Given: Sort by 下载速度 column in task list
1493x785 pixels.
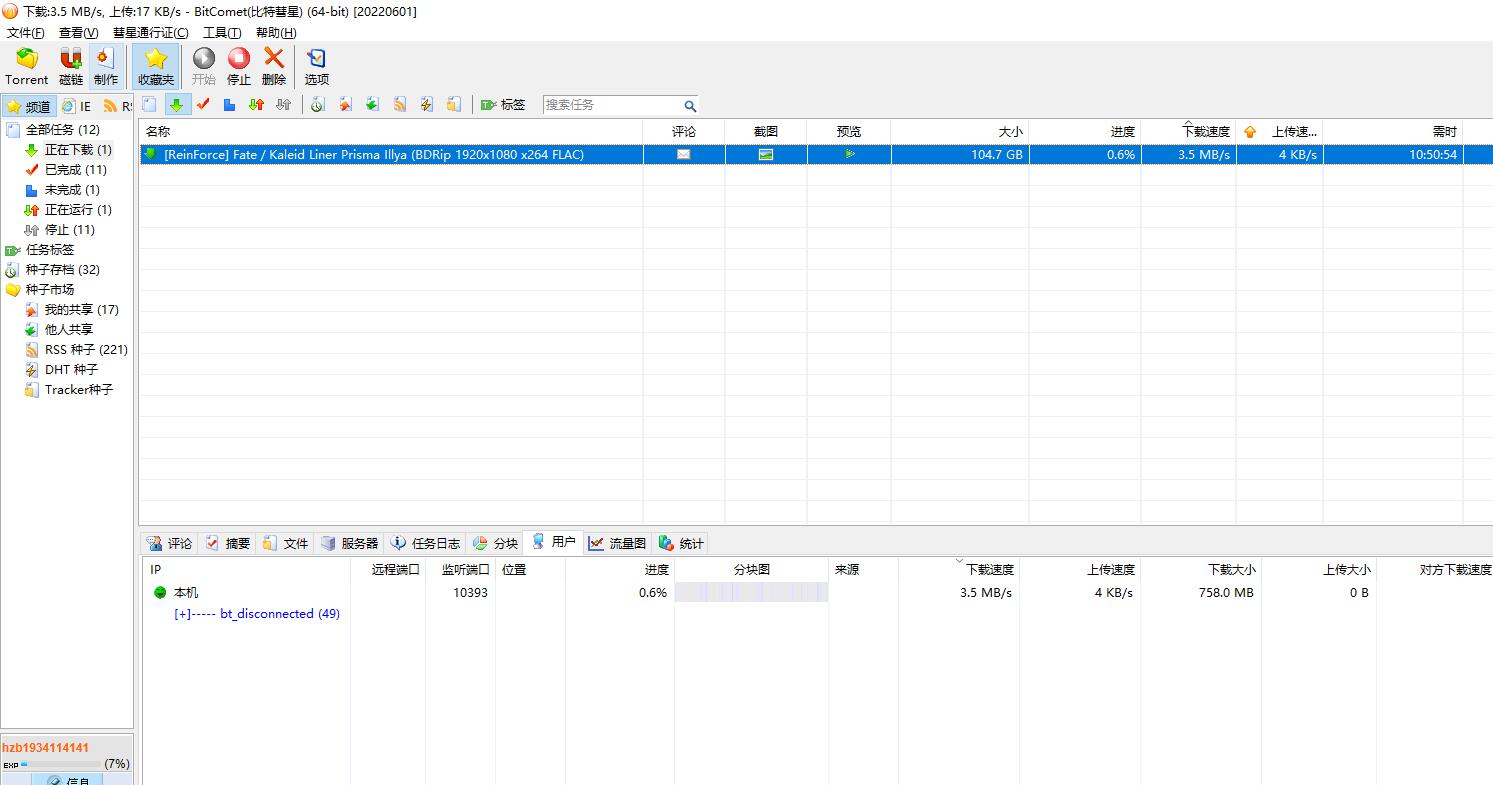Looking at the screenshot, I should (1188, 131).
